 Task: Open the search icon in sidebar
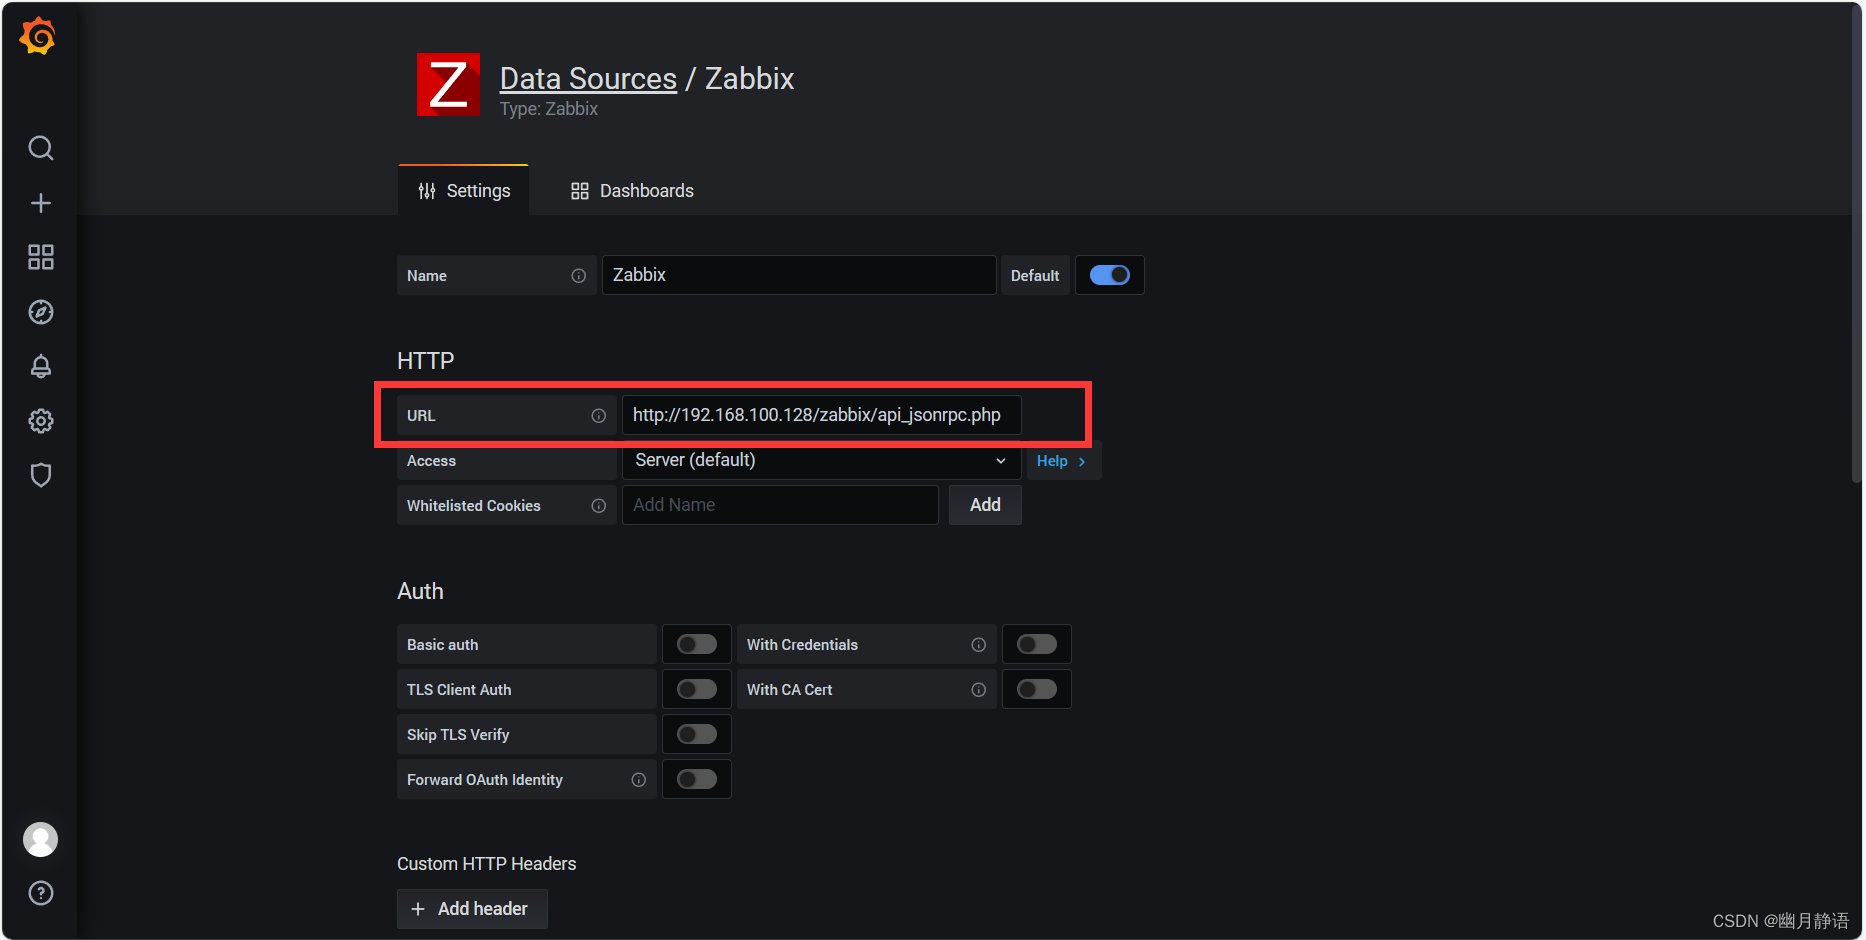pyautogui.click(x=41, y=148)
